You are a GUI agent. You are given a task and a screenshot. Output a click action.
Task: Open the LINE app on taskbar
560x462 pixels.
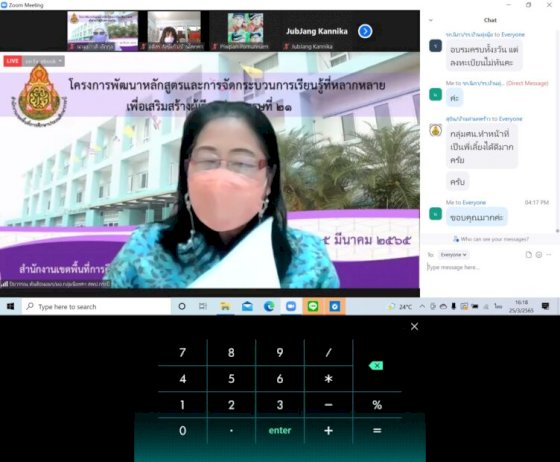[x=313, y=306]
